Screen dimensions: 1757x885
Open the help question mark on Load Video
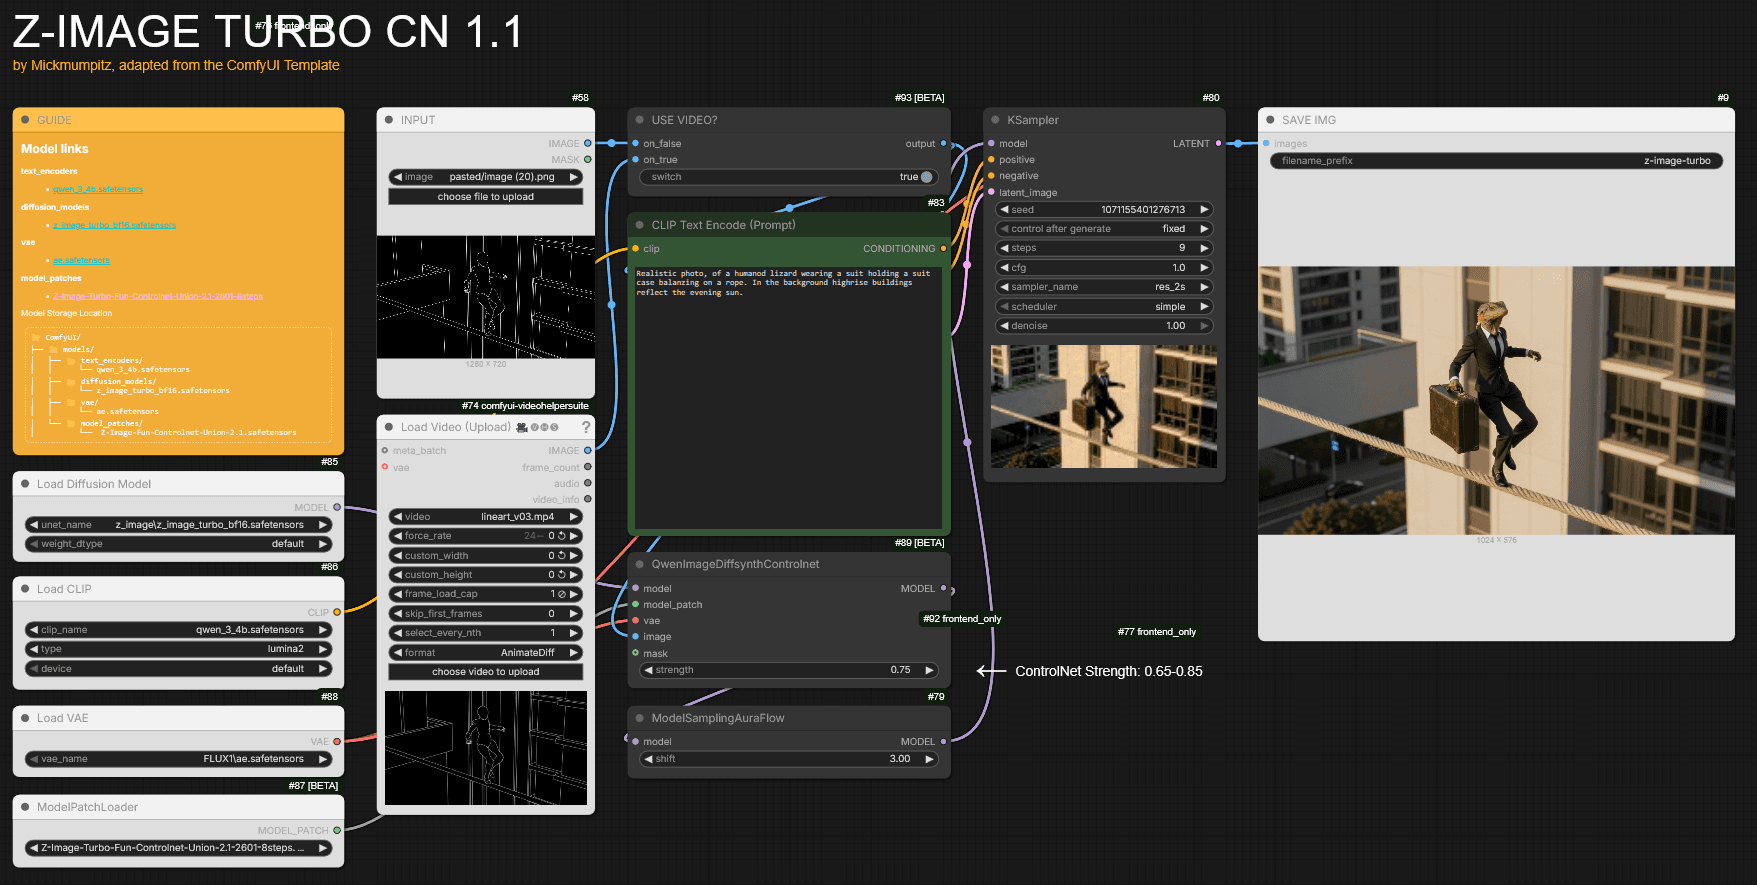click(586, 427)
